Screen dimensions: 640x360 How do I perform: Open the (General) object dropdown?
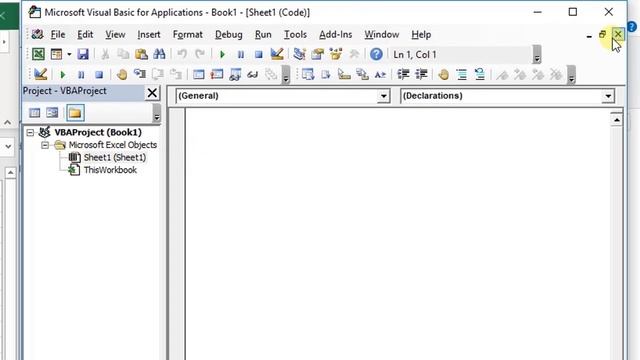pyautogui.click(x=383, y=96)
